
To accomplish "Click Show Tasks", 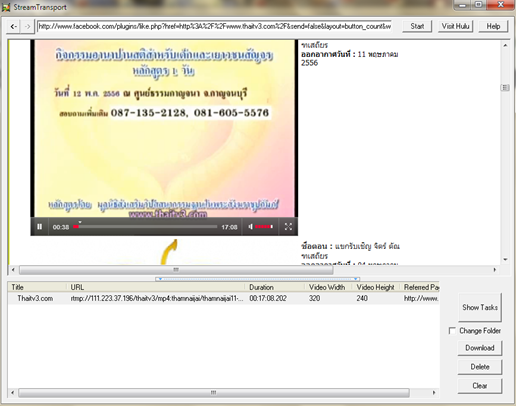I will pyautogui.click(x=480, y=307).
